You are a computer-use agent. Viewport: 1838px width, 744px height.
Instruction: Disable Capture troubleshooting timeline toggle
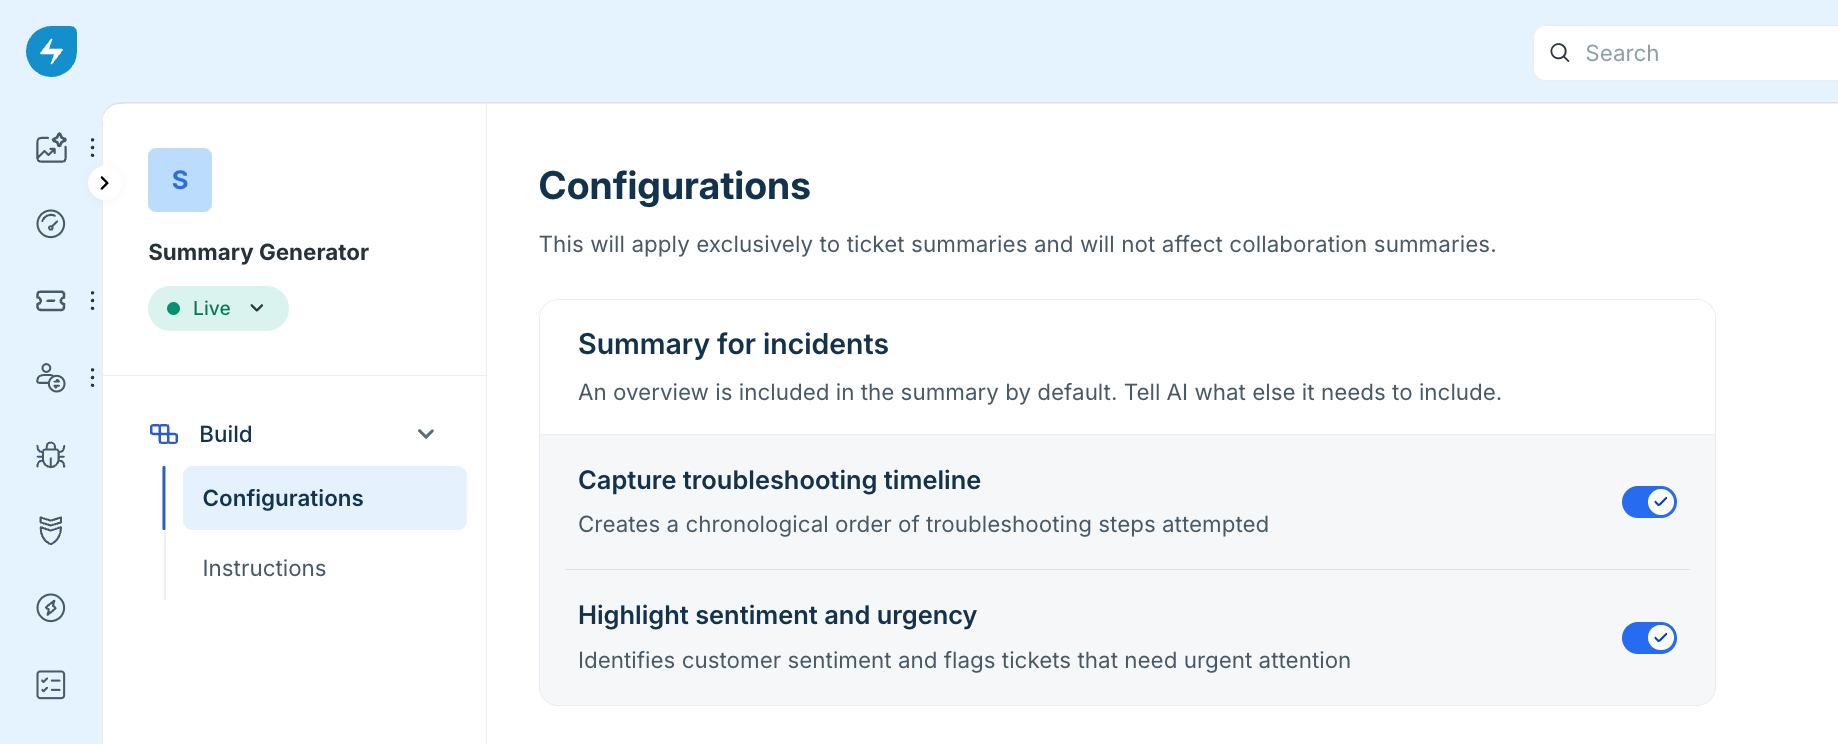pyautogui.click(x=1649, y=502)
